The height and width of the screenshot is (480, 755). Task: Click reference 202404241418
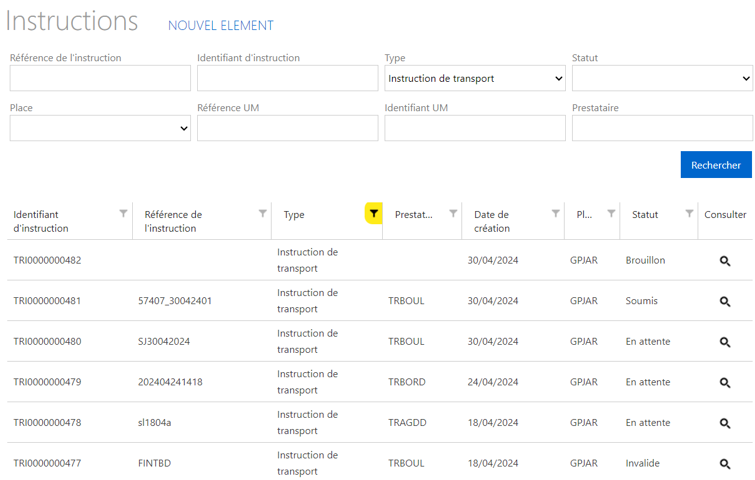(x=170, y=382)
